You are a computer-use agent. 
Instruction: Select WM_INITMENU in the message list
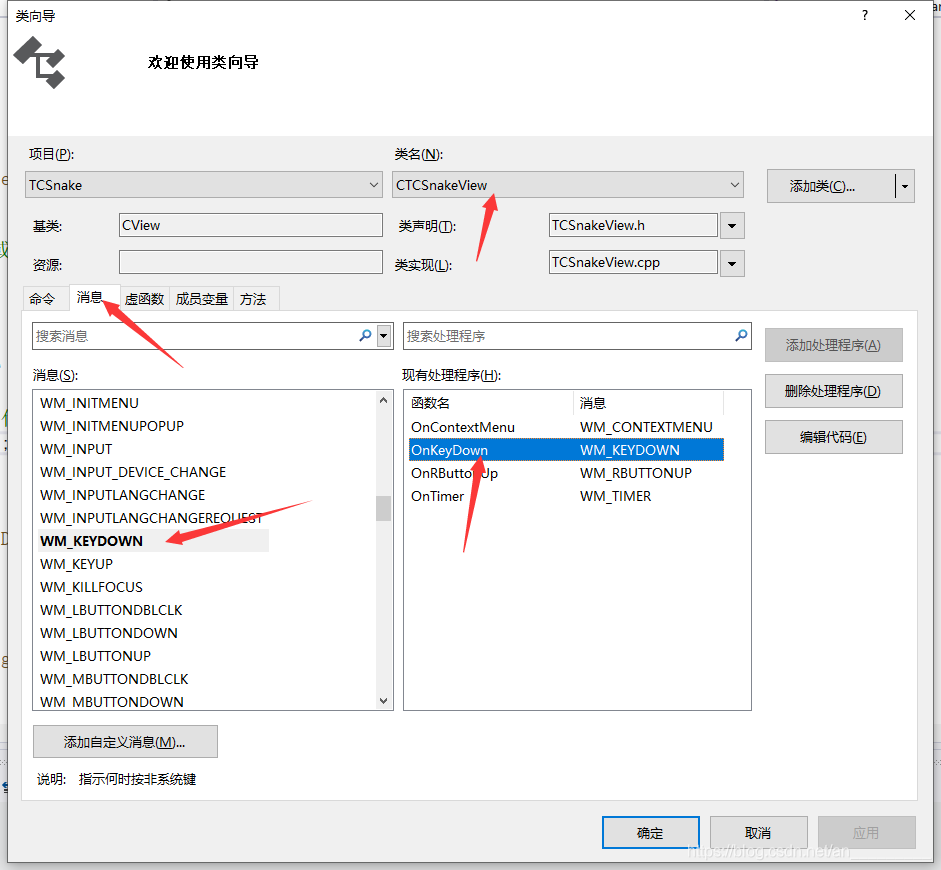click(89, 403)
